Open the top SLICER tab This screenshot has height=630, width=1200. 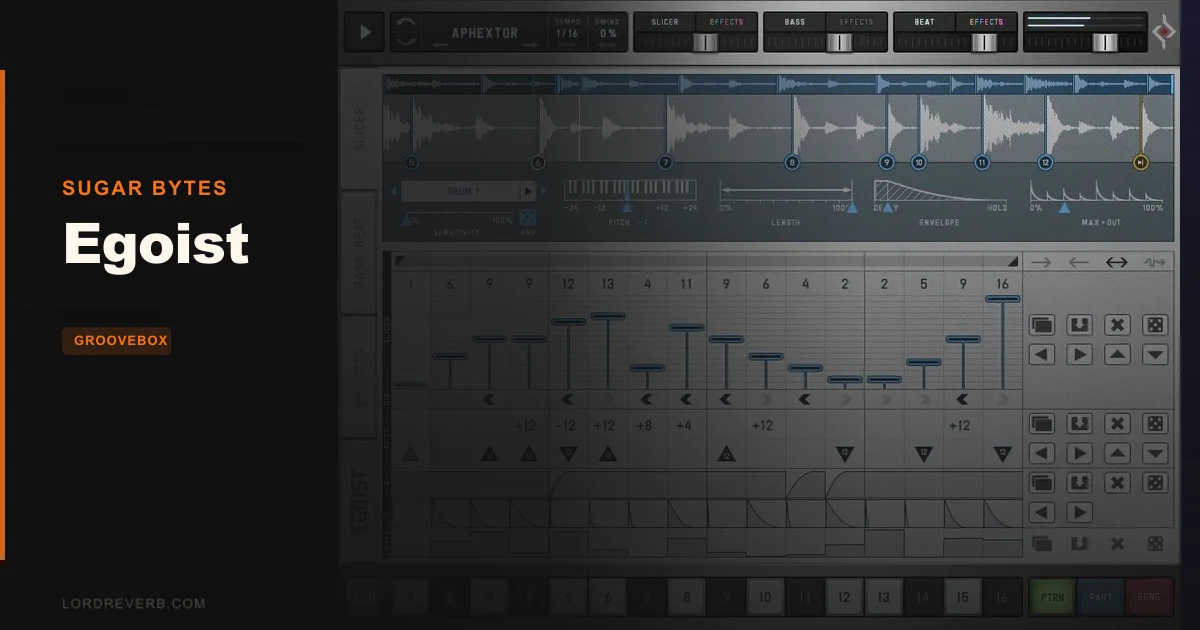(664, 21)
